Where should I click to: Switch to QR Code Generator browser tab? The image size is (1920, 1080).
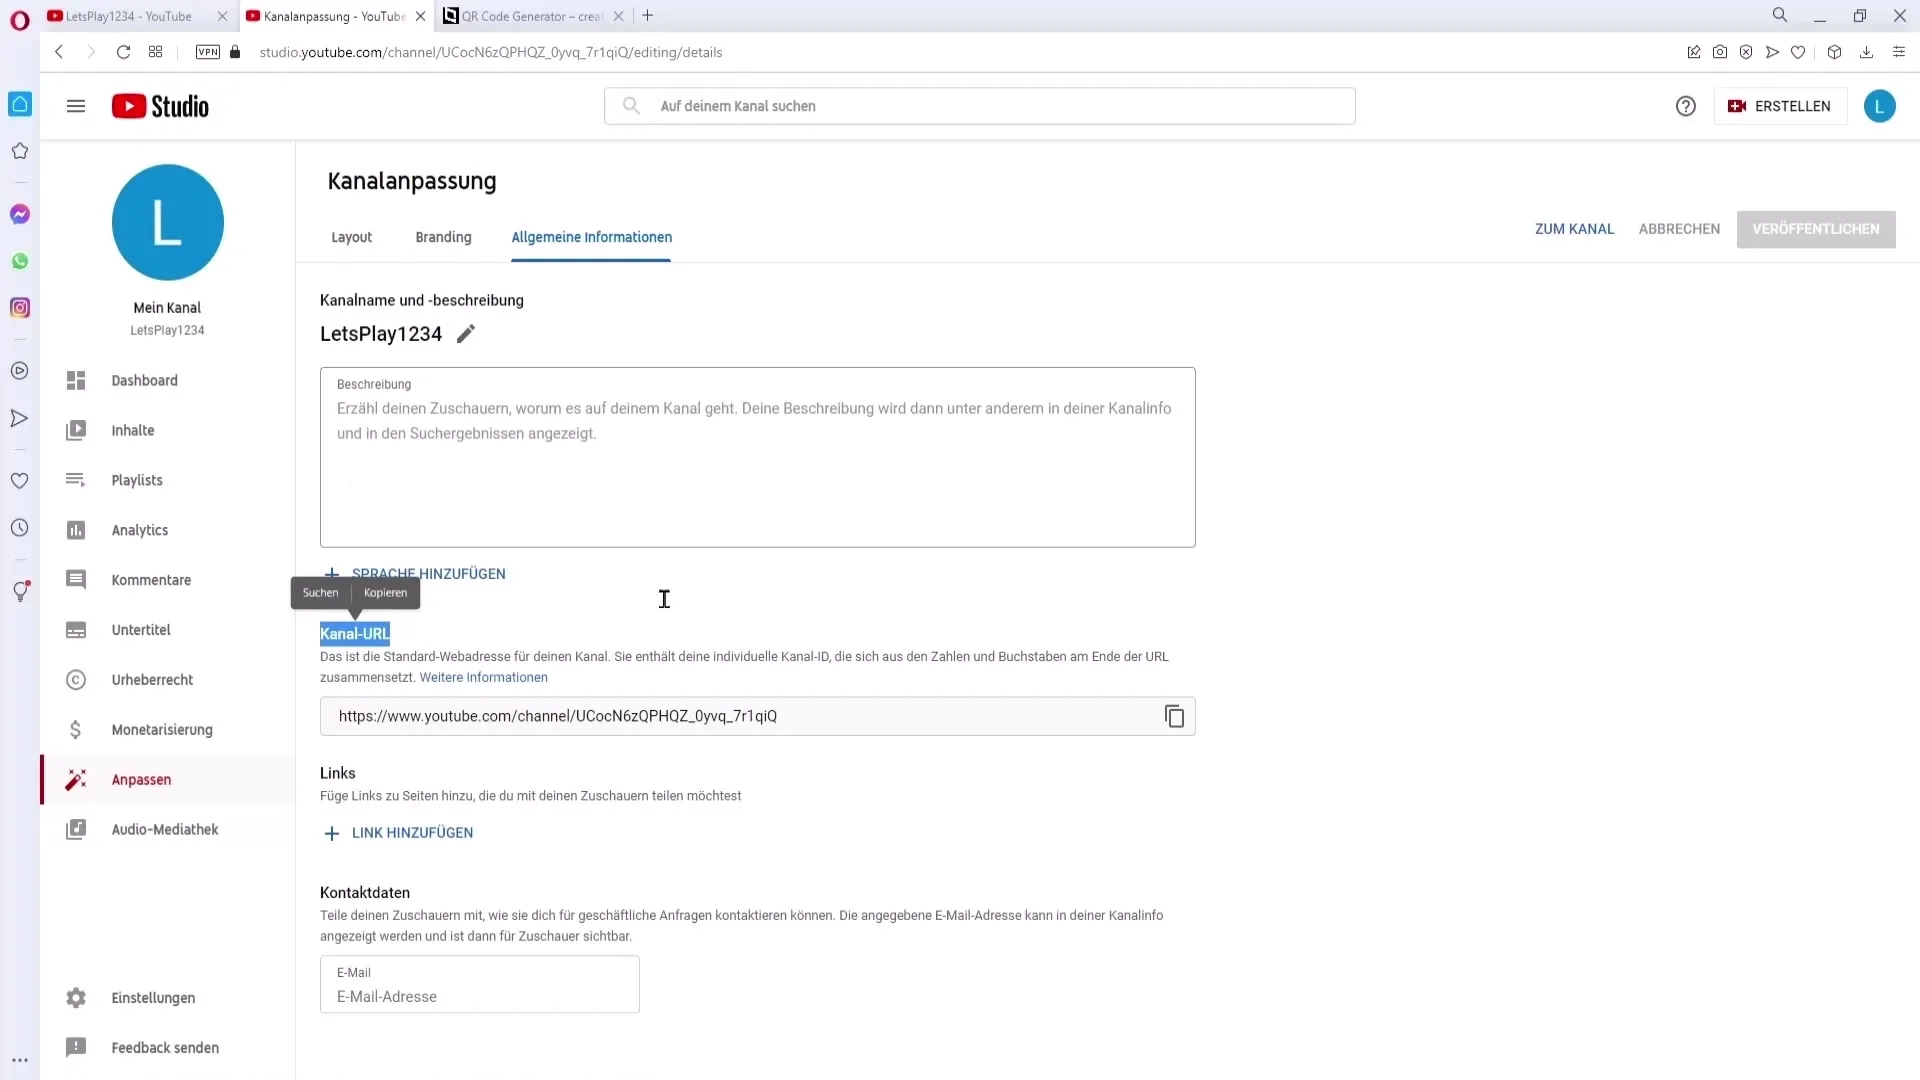tap(530, 16)
